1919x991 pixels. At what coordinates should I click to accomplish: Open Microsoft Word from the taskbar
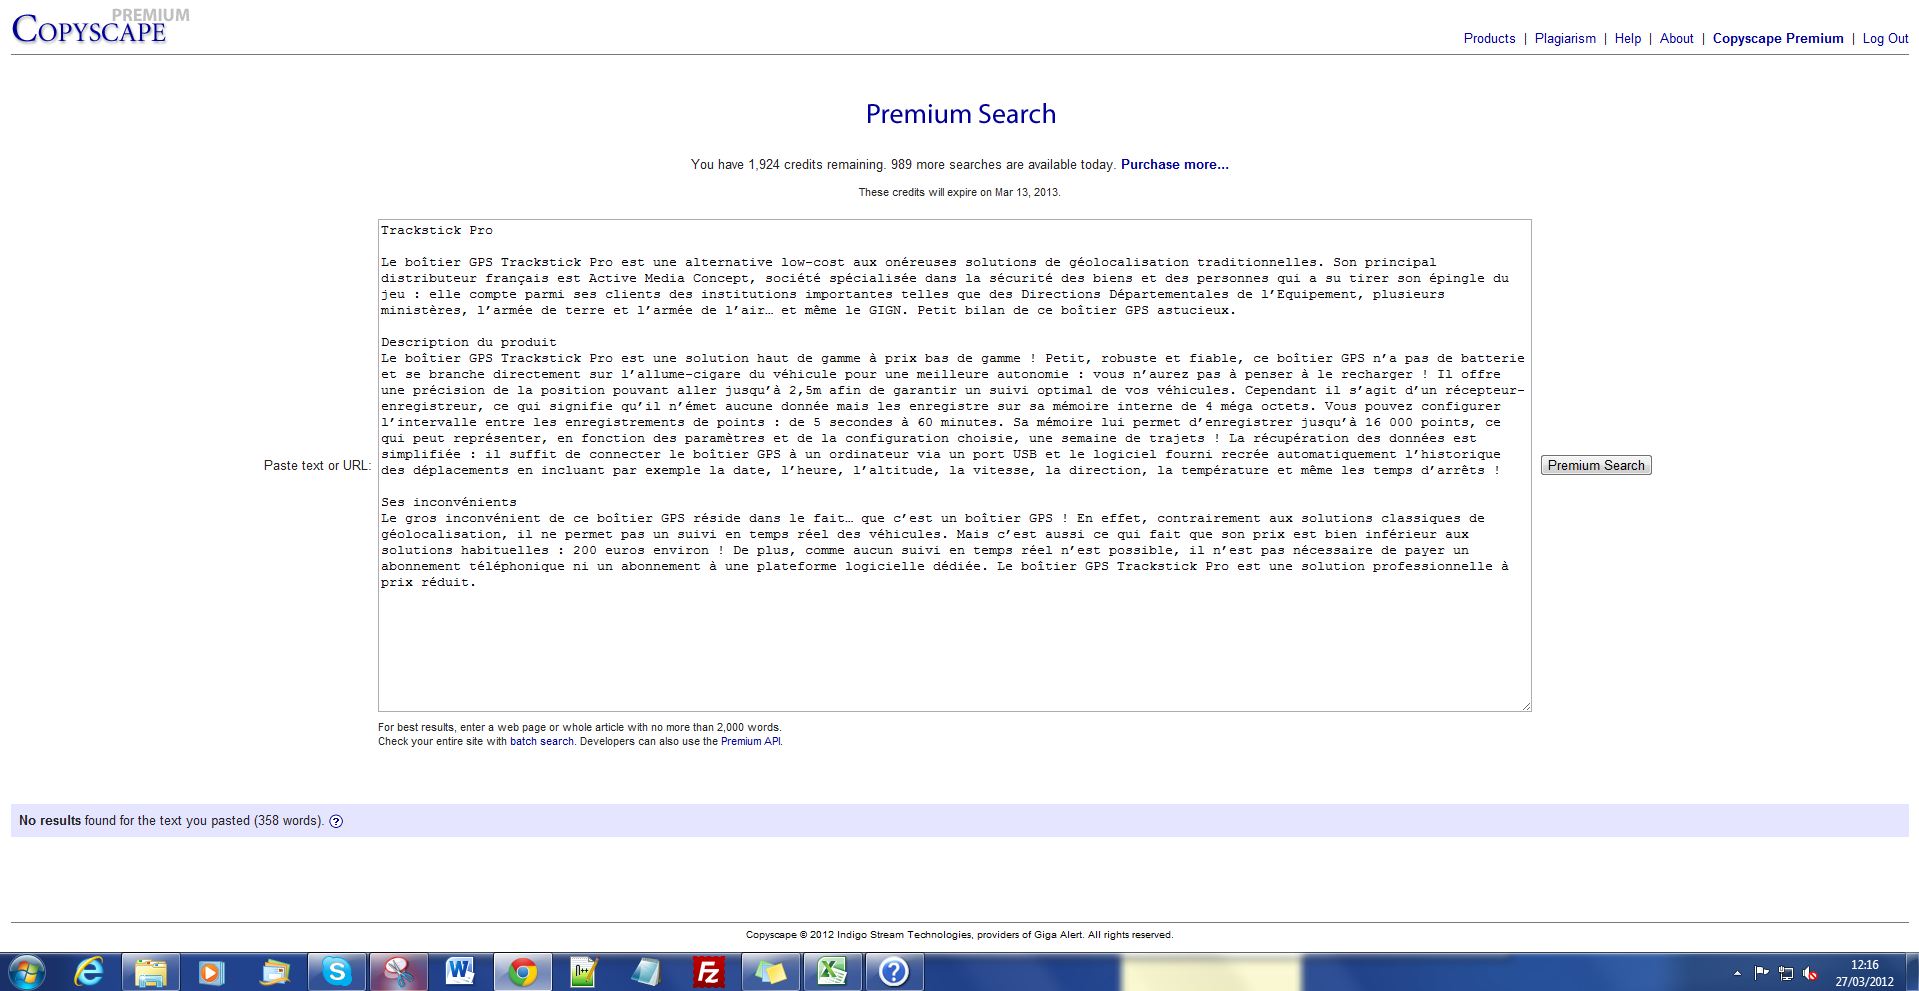pyautogui.click(x=460, y=971)
